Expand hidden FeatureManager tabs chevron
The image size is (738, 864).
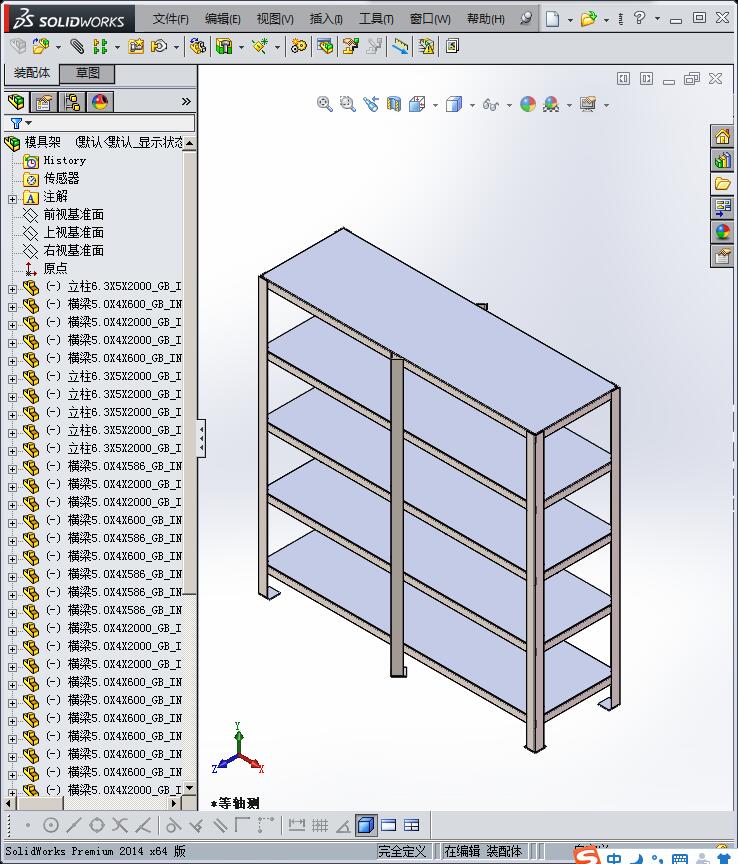click(x=186, y=101)
